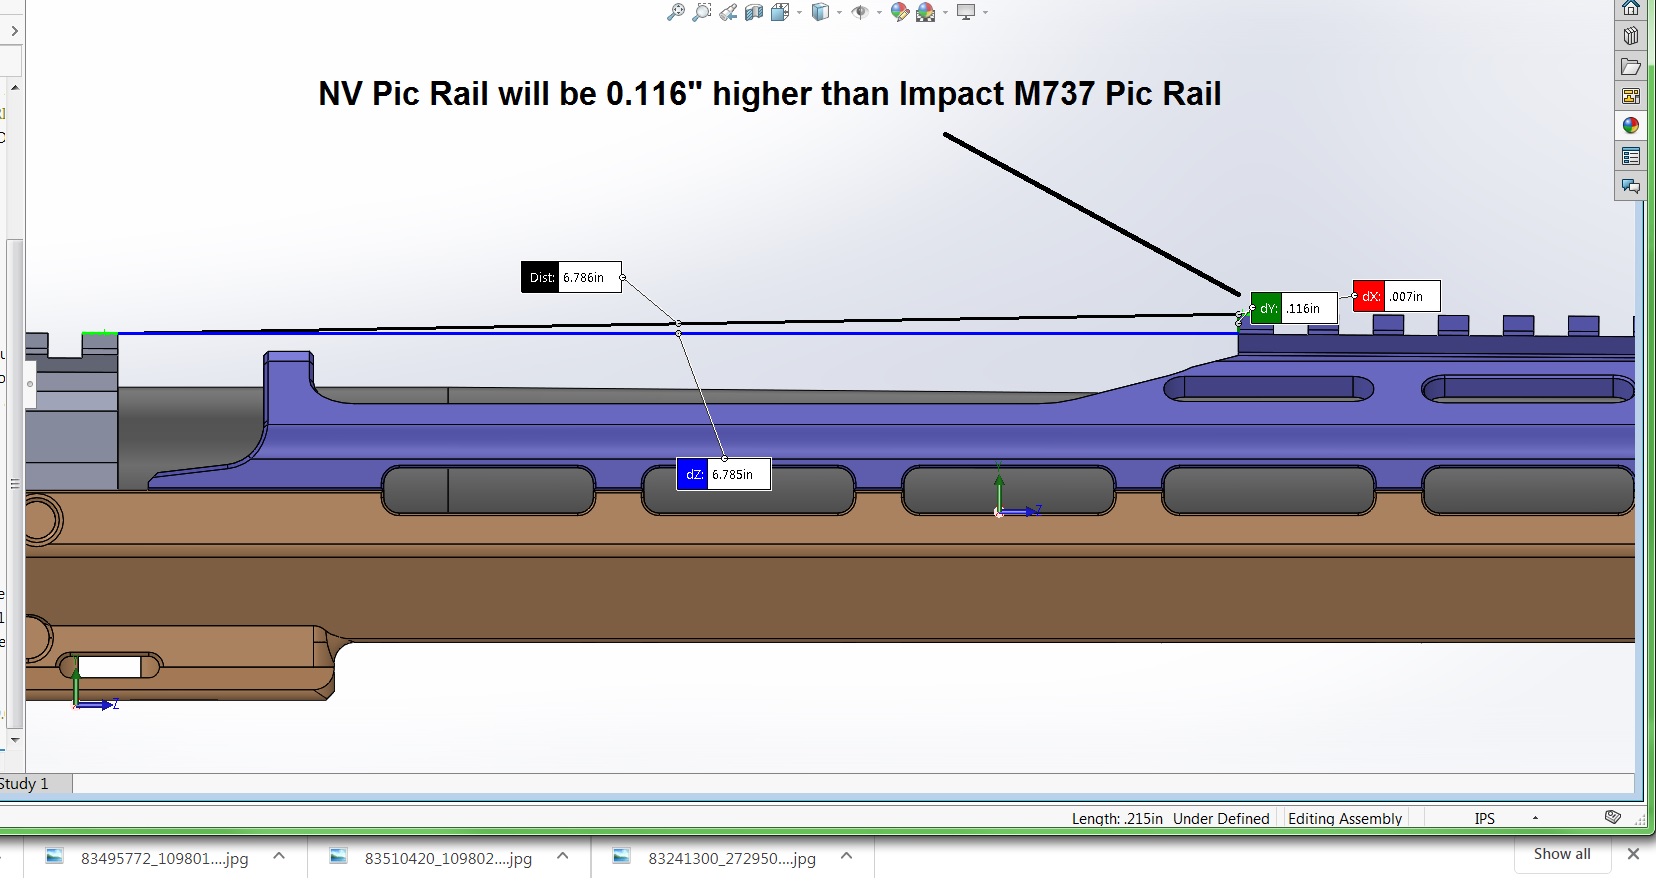Viewport: 1656px width, 884px height.
Task: Click the left panel scroll down arrow
Action: 14,740
